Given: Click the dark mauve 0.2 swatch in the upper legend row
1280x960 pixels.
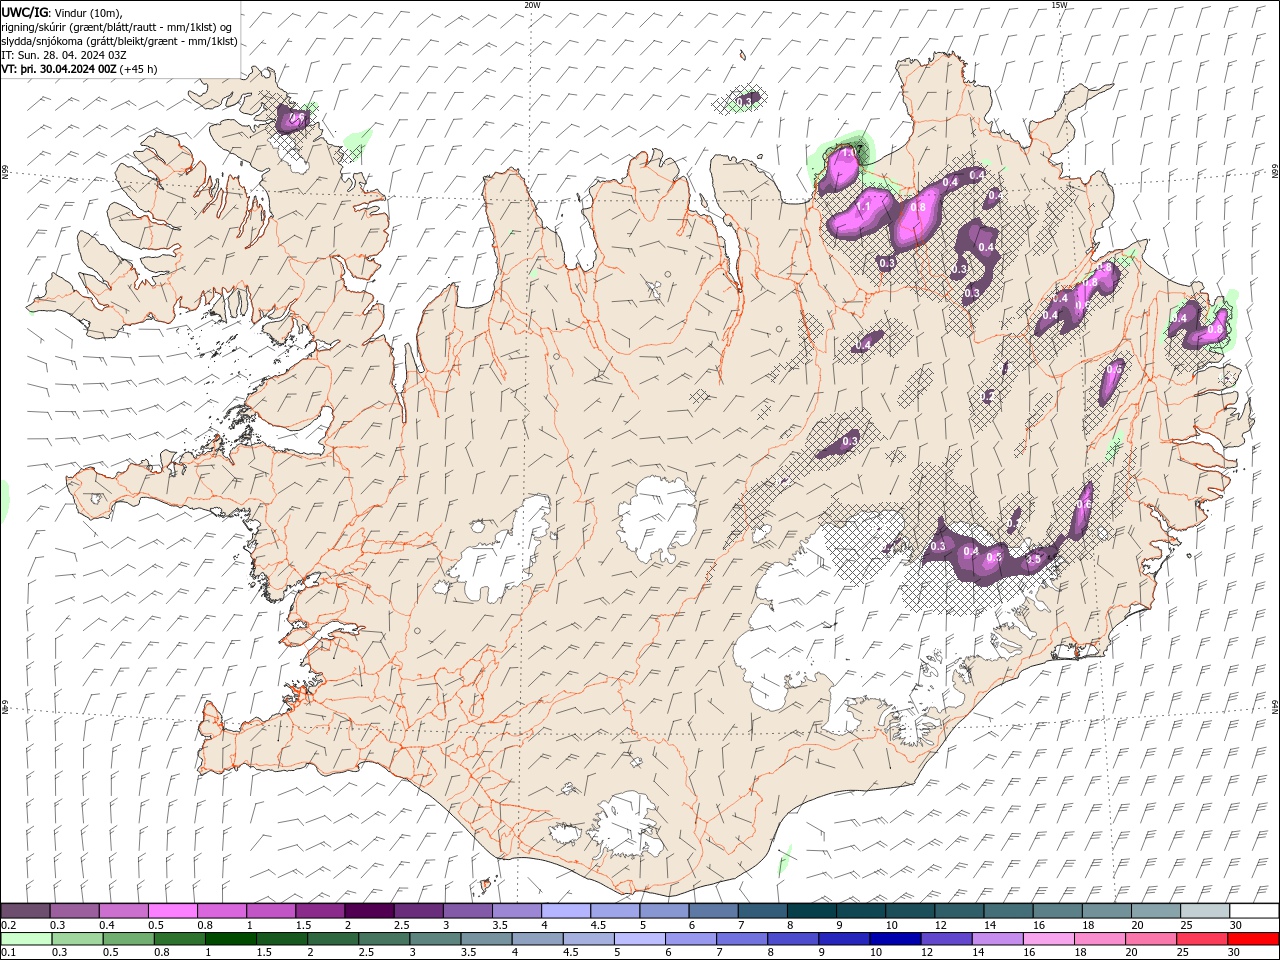Looking at the screenshot, I should click(25, 911).
